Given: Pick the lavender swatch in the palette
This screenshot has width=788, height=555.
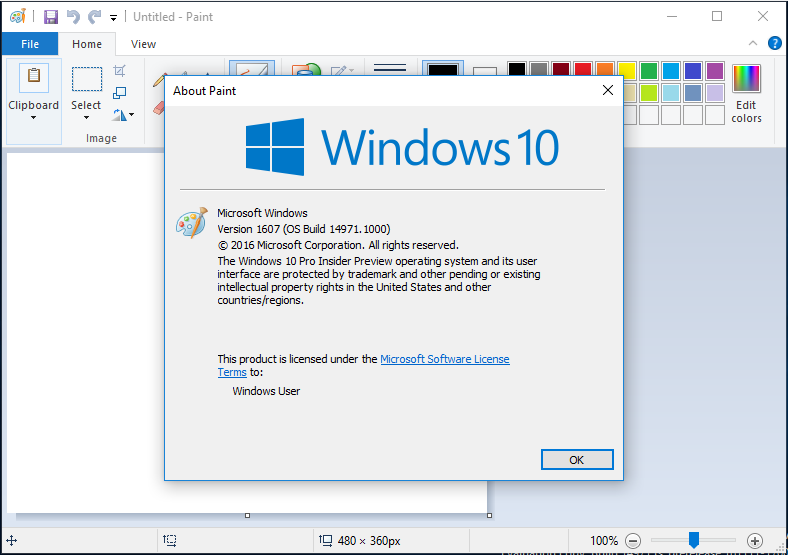Looking at the screenshot, I should point(715,93).
